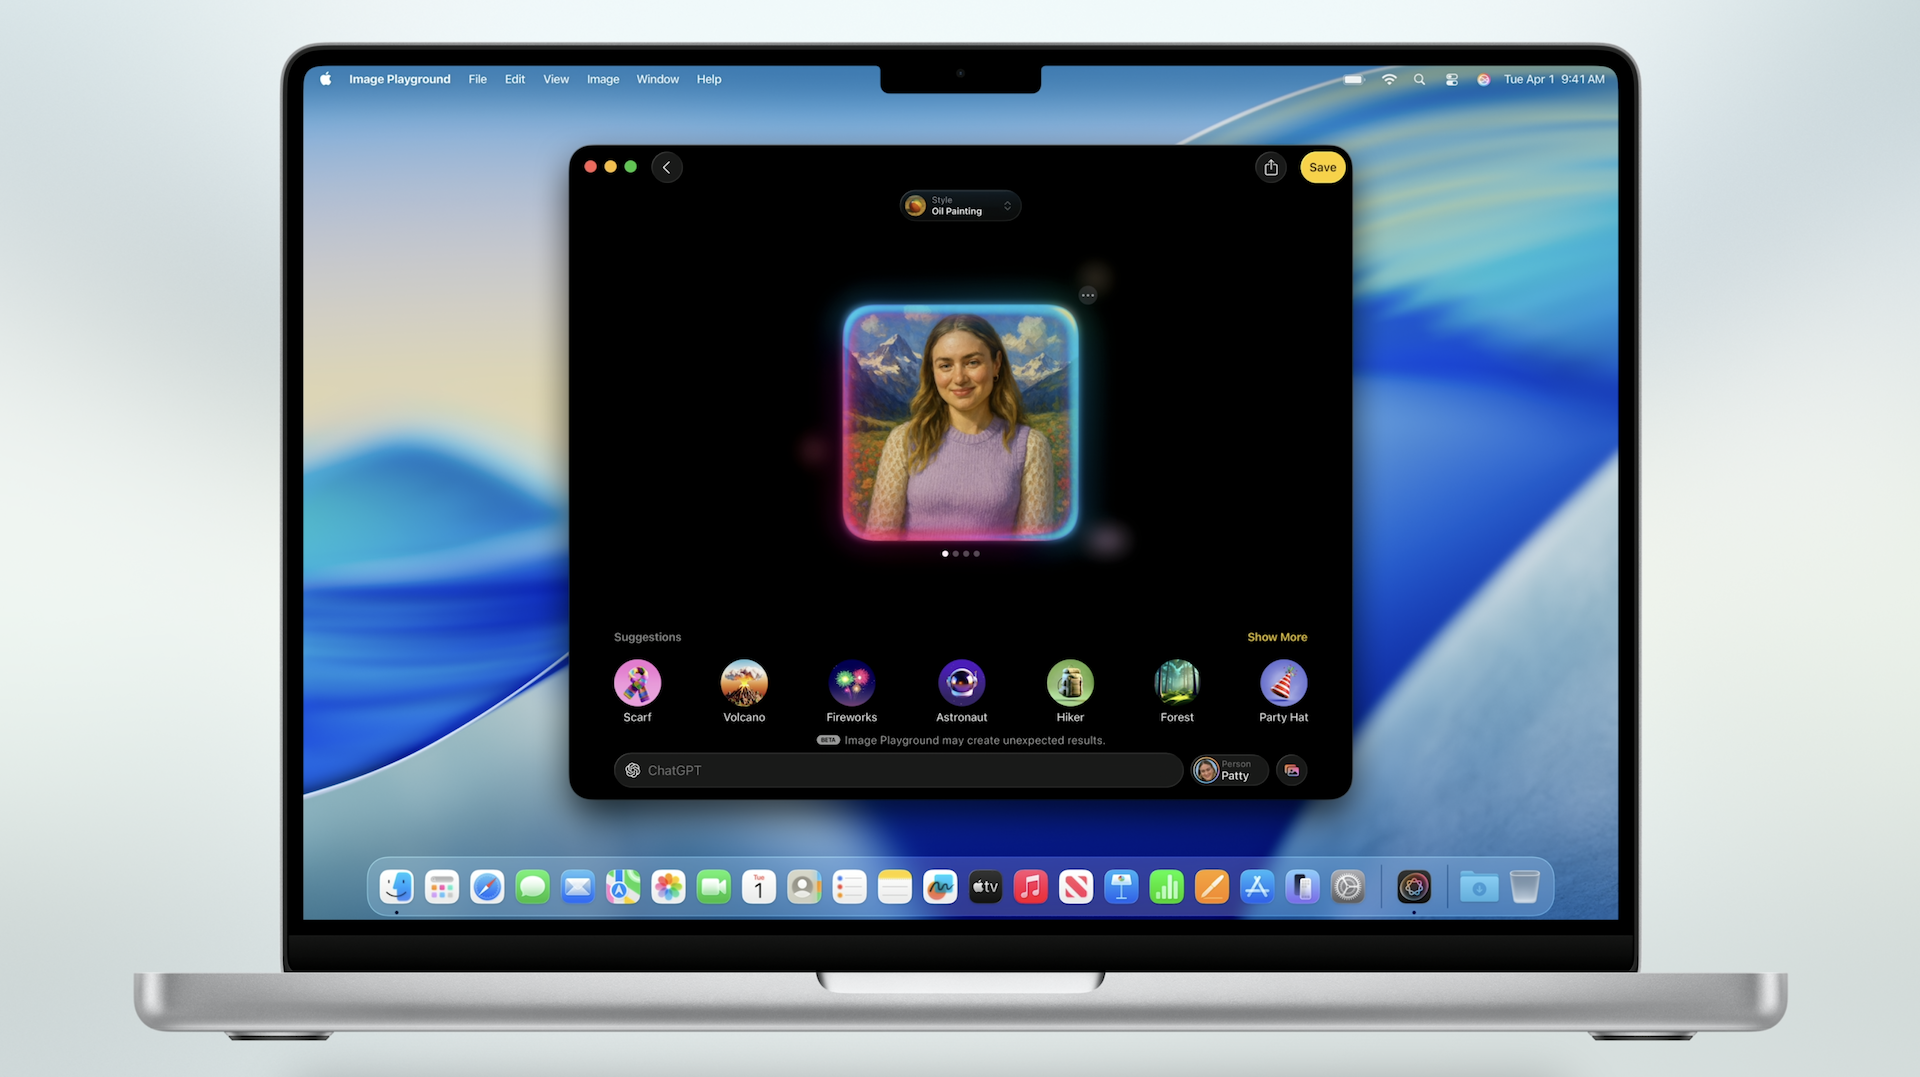Open the ellipsis menu beside the generated image
1920x1077 pixels.
click(x=1087, y=295)
